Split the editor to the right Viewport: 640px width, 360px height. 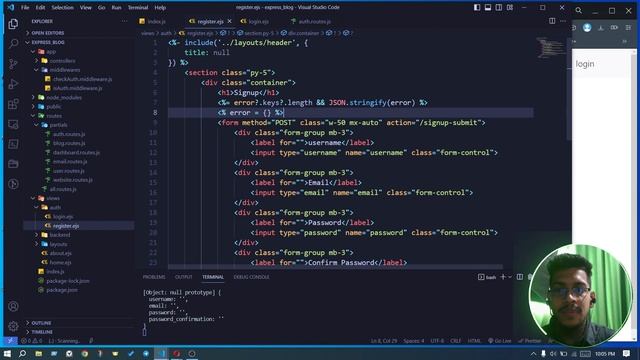[x=552, y=21]
